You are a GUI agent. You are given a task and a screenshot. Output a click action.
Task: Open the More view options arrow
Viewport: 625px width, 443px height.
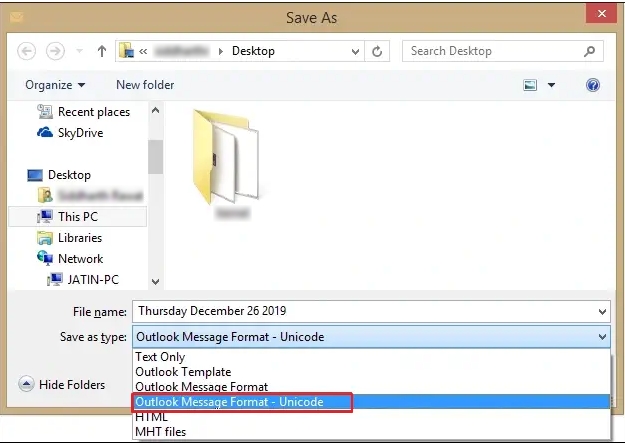coord(551,85)
